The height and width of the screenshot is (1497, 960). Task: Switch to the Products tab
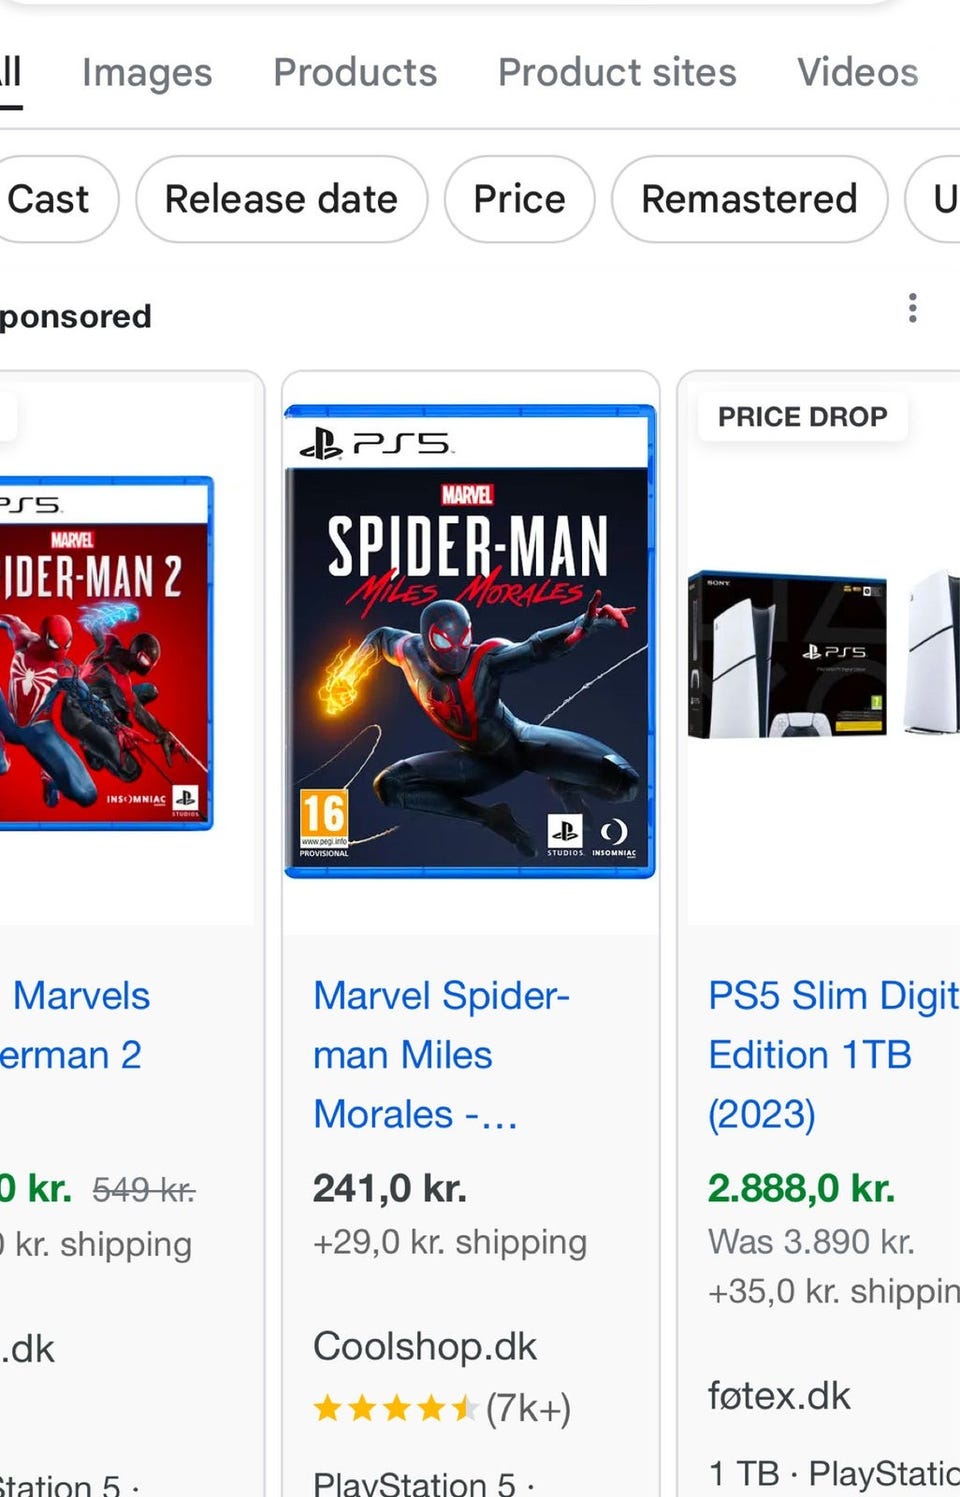tap(355, 73)
